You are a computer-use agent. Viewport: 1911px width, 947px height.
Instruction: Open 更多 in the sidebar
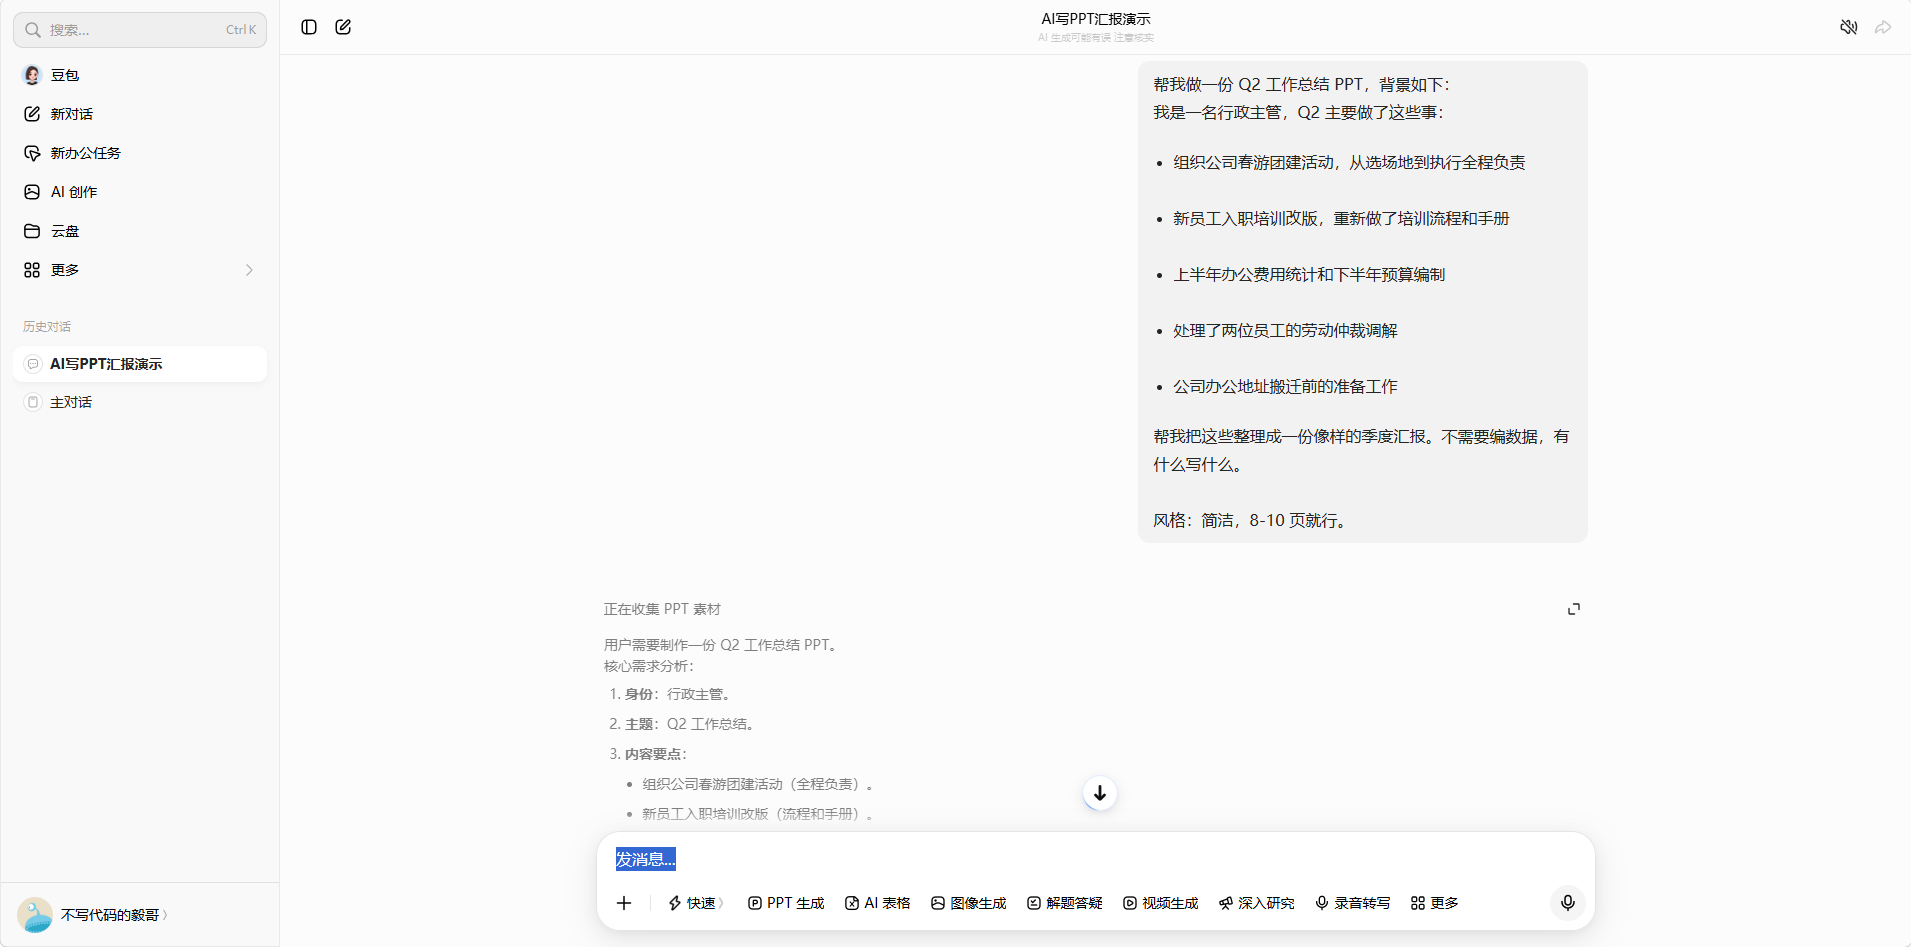[140, 270]
